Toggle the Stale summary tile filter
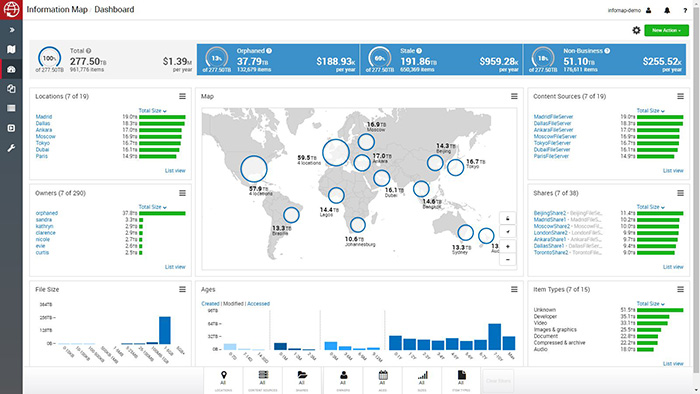Screen dimensions: 700x394 [441, 59]
